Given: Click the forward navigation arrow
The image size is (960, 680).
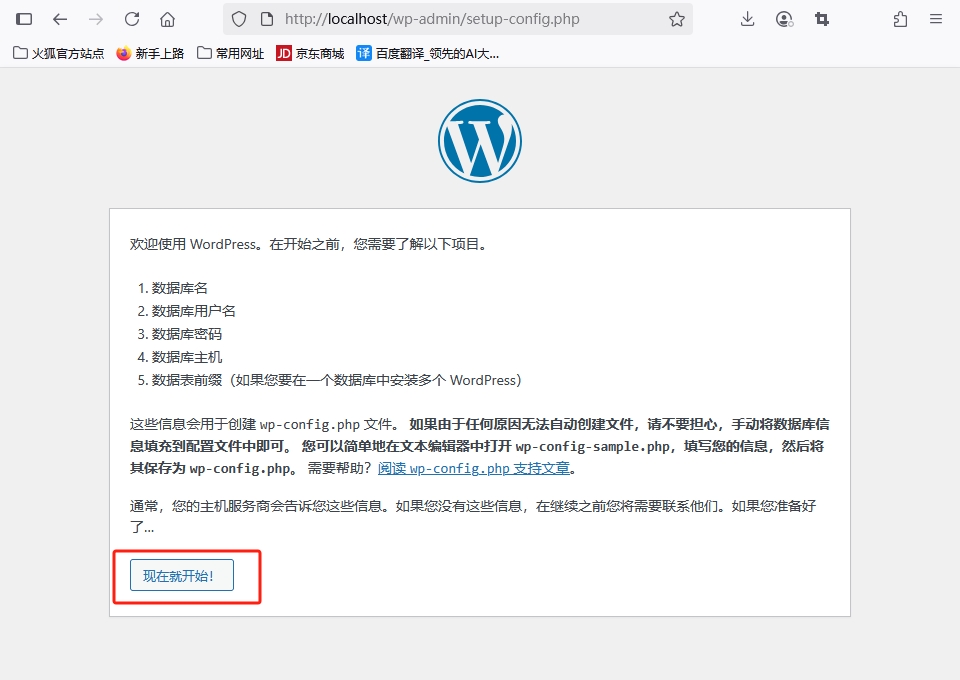Looking at the screenshot, I should point(96,19).
